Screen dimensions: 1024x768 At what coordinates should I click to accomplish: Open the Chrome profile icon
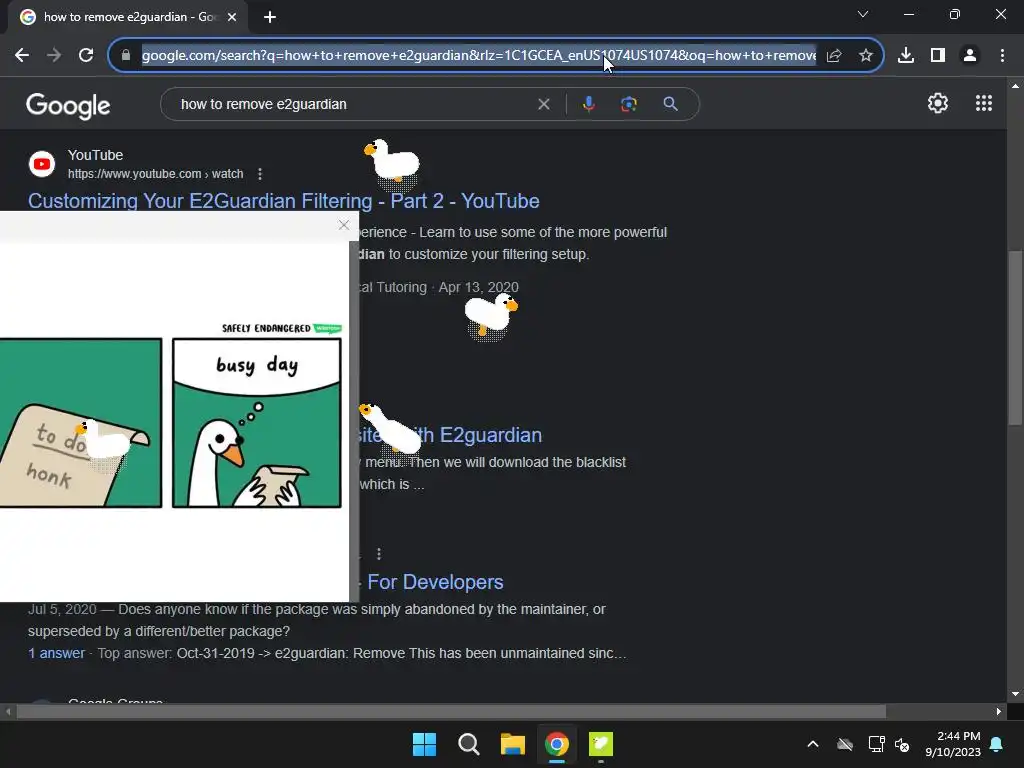tap(970, 56)
